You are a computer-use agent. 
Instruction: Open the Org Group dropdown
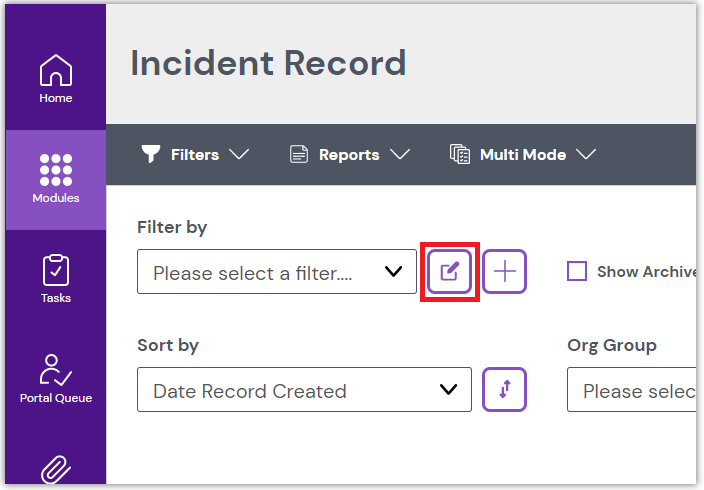632,390
